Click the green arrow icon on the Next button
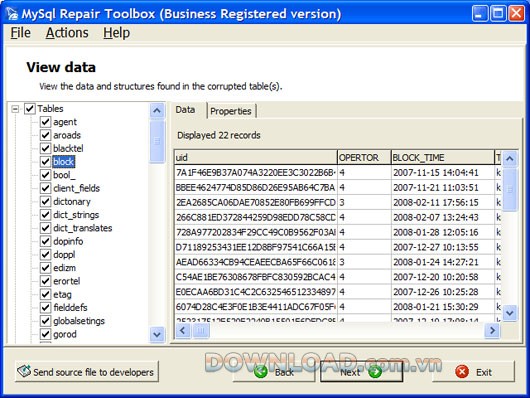This screenshot has height=398, width=530. click(375, 372)
